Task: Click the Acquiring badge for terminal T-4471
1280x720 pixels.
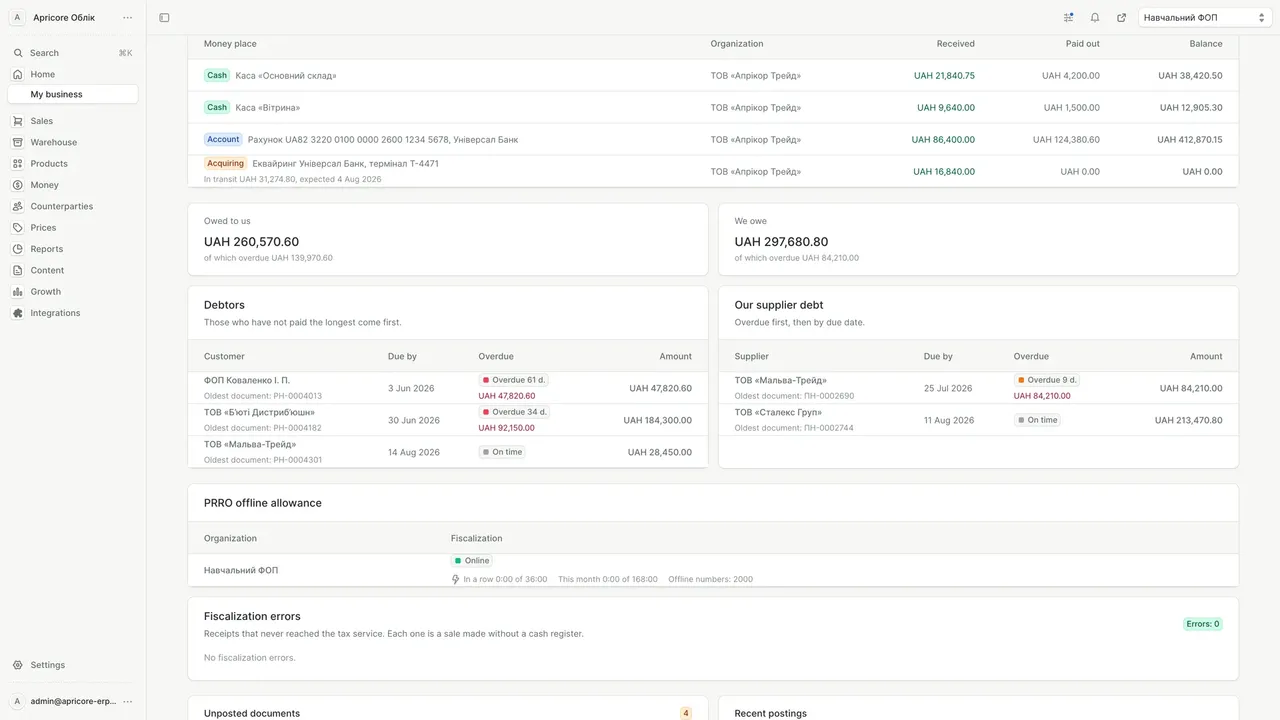Action: click(225, 163)
